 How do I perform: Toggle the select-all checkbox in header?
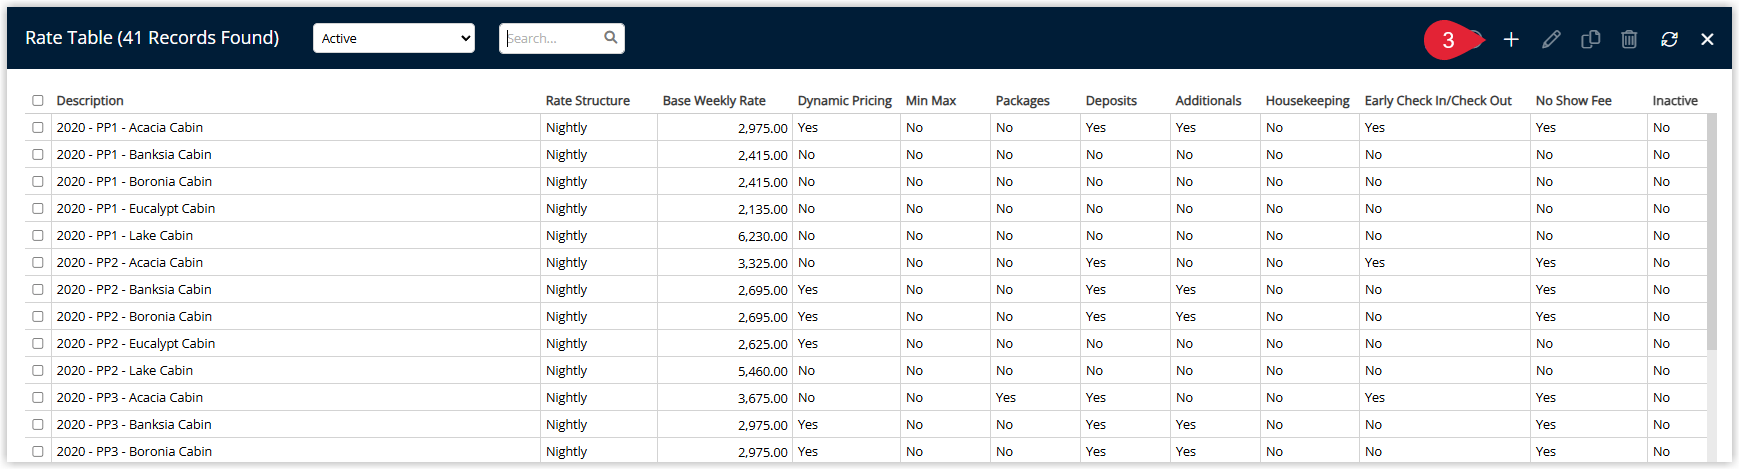[38, 101]
